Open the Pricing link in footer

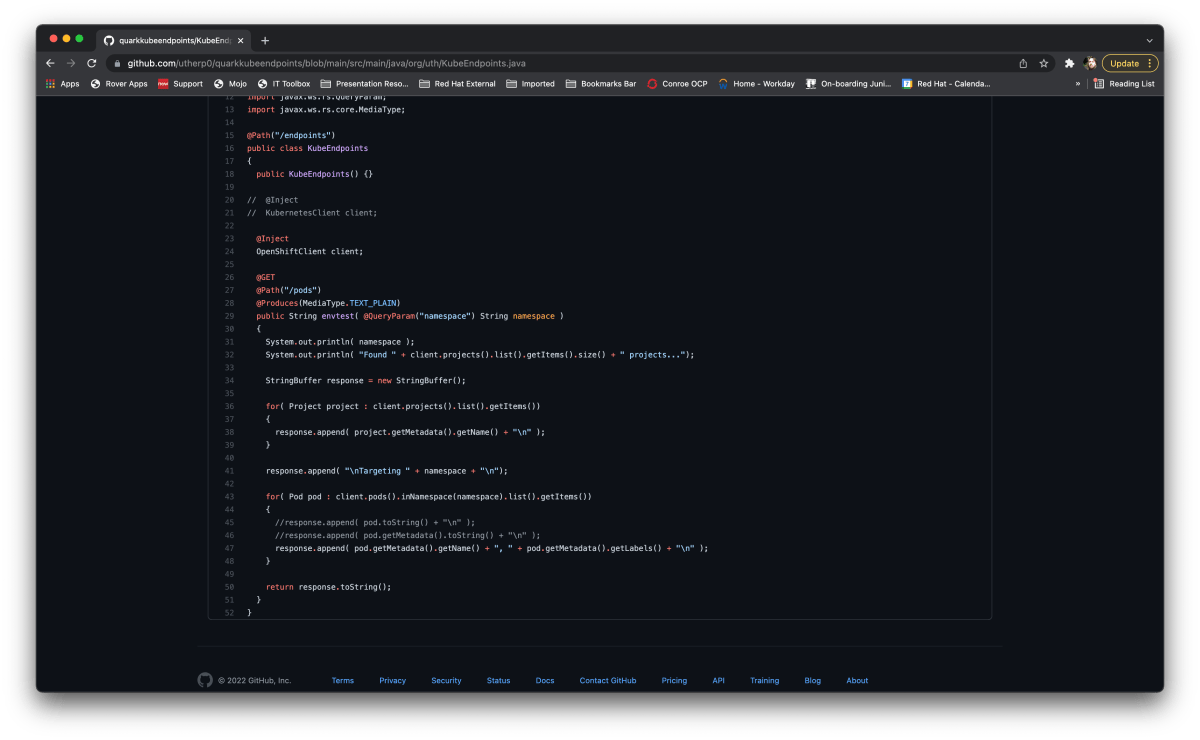tap(674, 680)
